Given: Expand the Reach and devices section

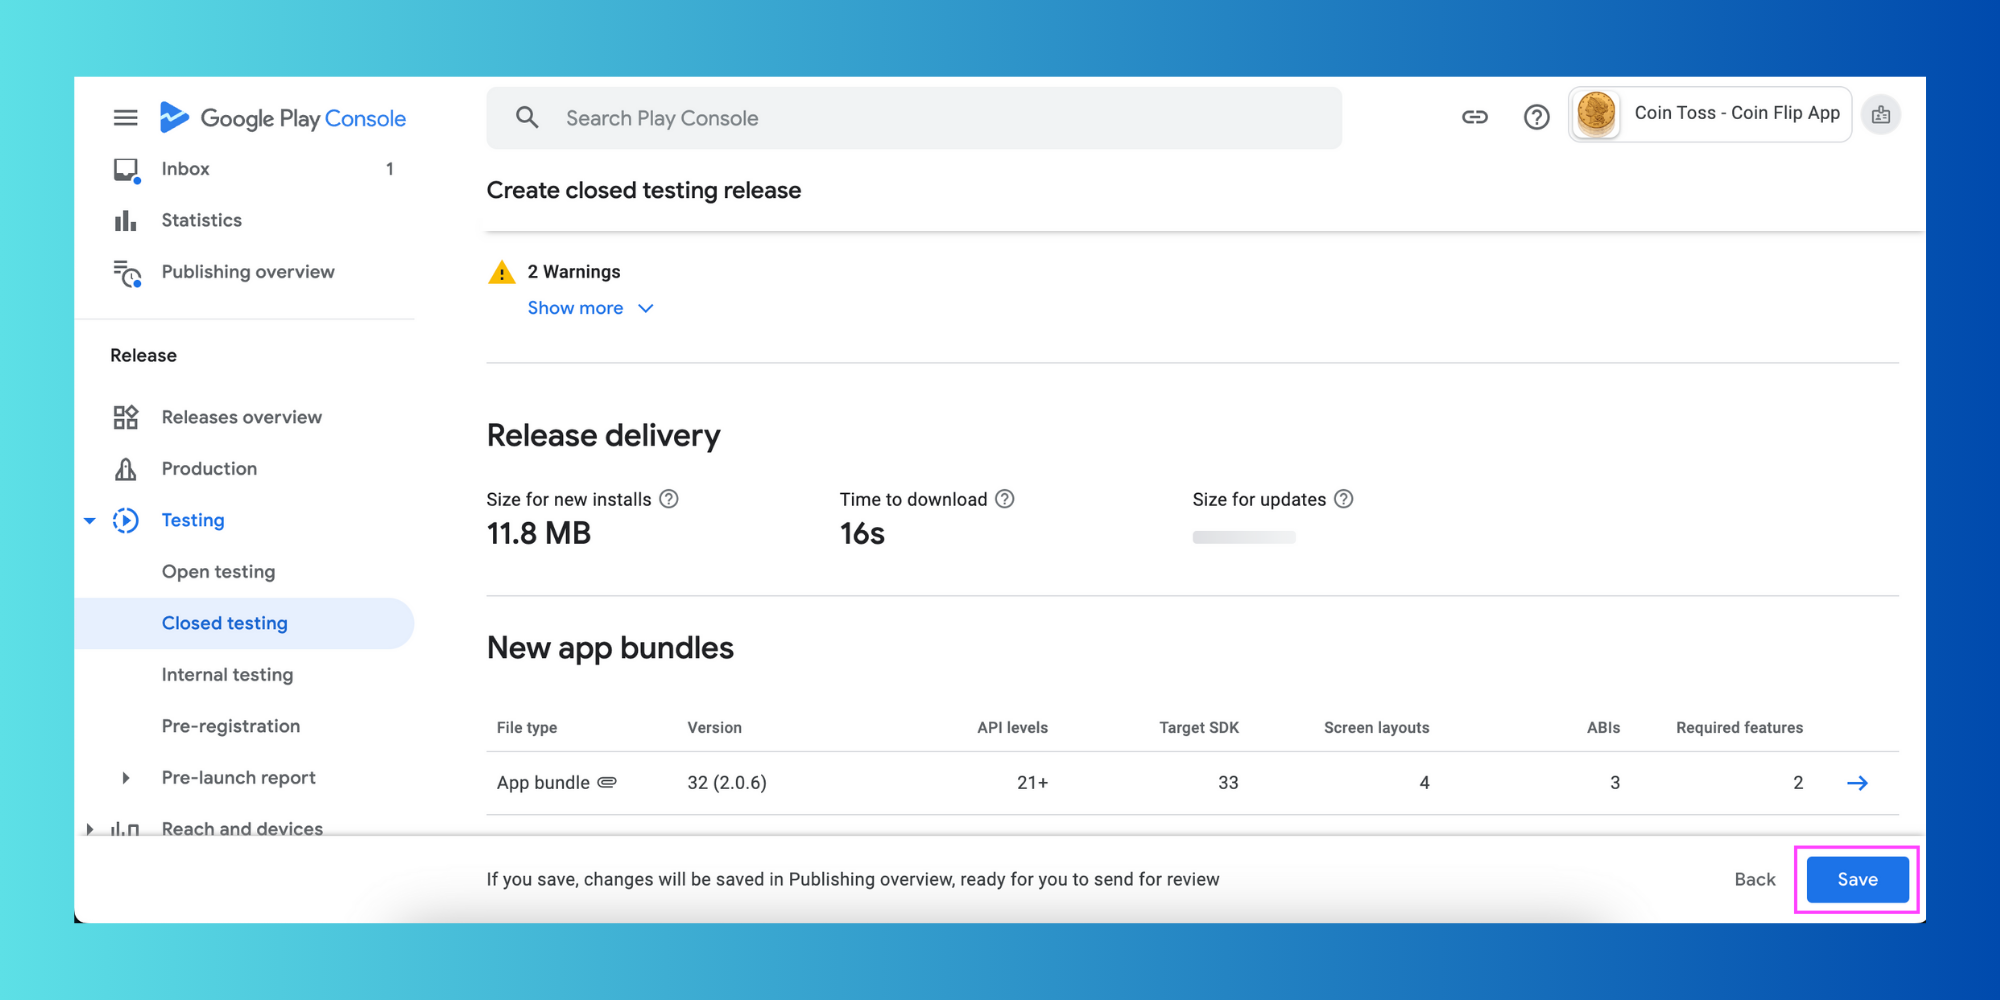Looking at the screenshot, I should [x=90, y=829].
